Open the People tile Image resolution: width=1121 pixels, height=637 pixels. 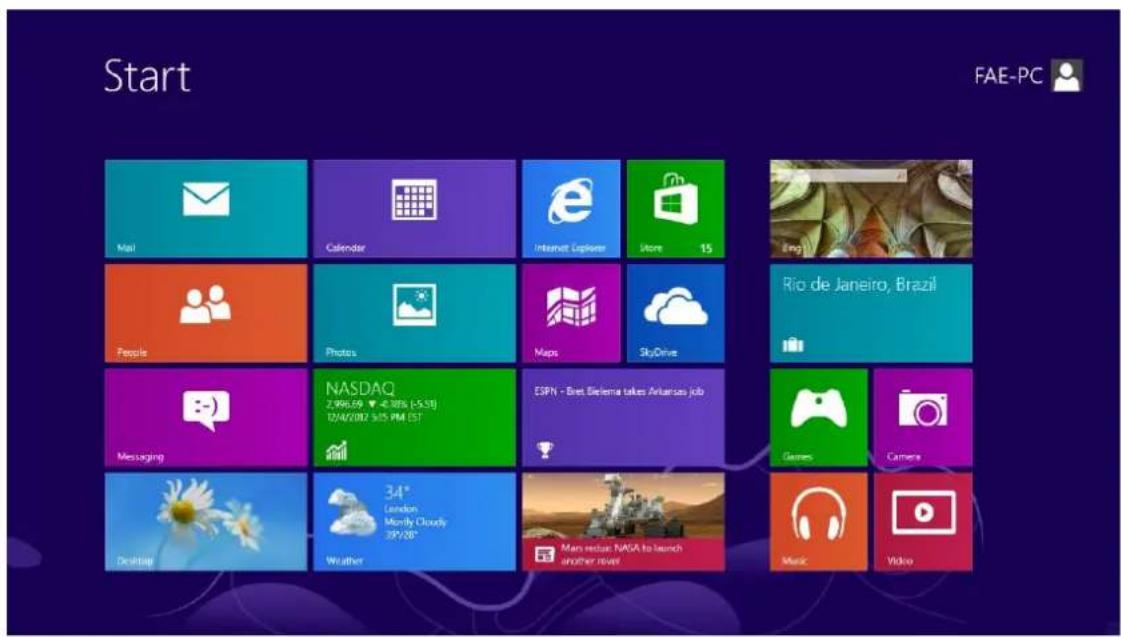point(206,314)
